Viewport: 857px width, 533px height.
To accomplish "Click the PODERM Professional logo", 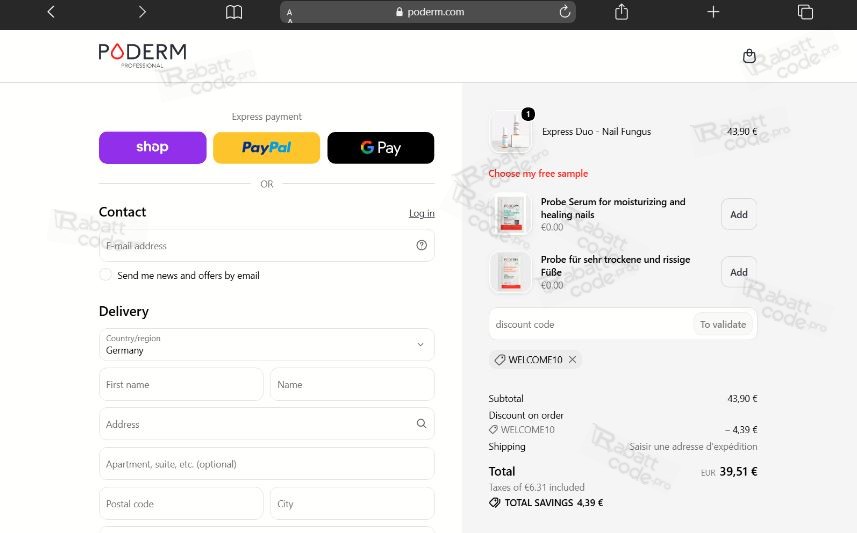I will (142, 55).
